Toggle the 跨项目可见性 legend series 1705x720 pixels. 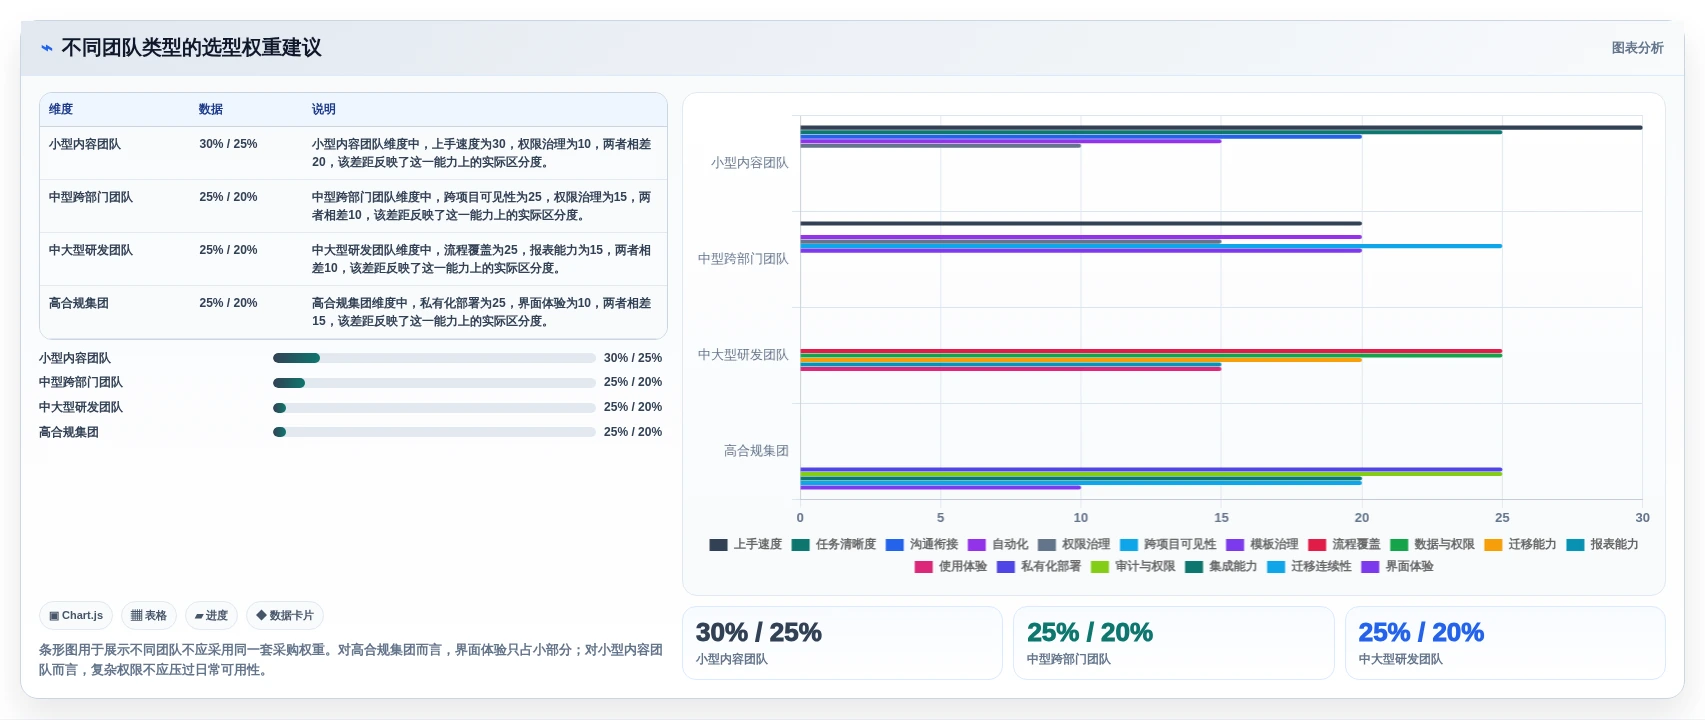1167,545
